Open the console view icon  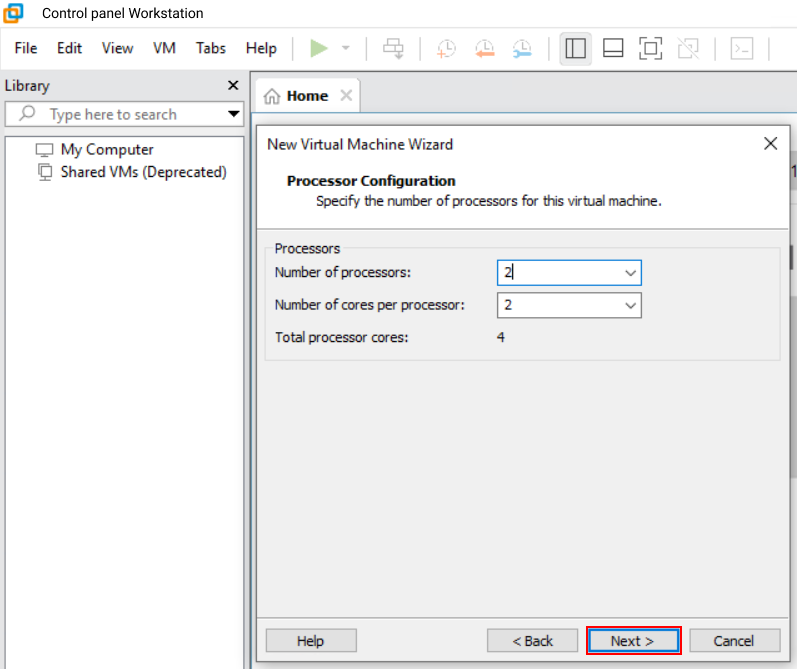point(741,48)
